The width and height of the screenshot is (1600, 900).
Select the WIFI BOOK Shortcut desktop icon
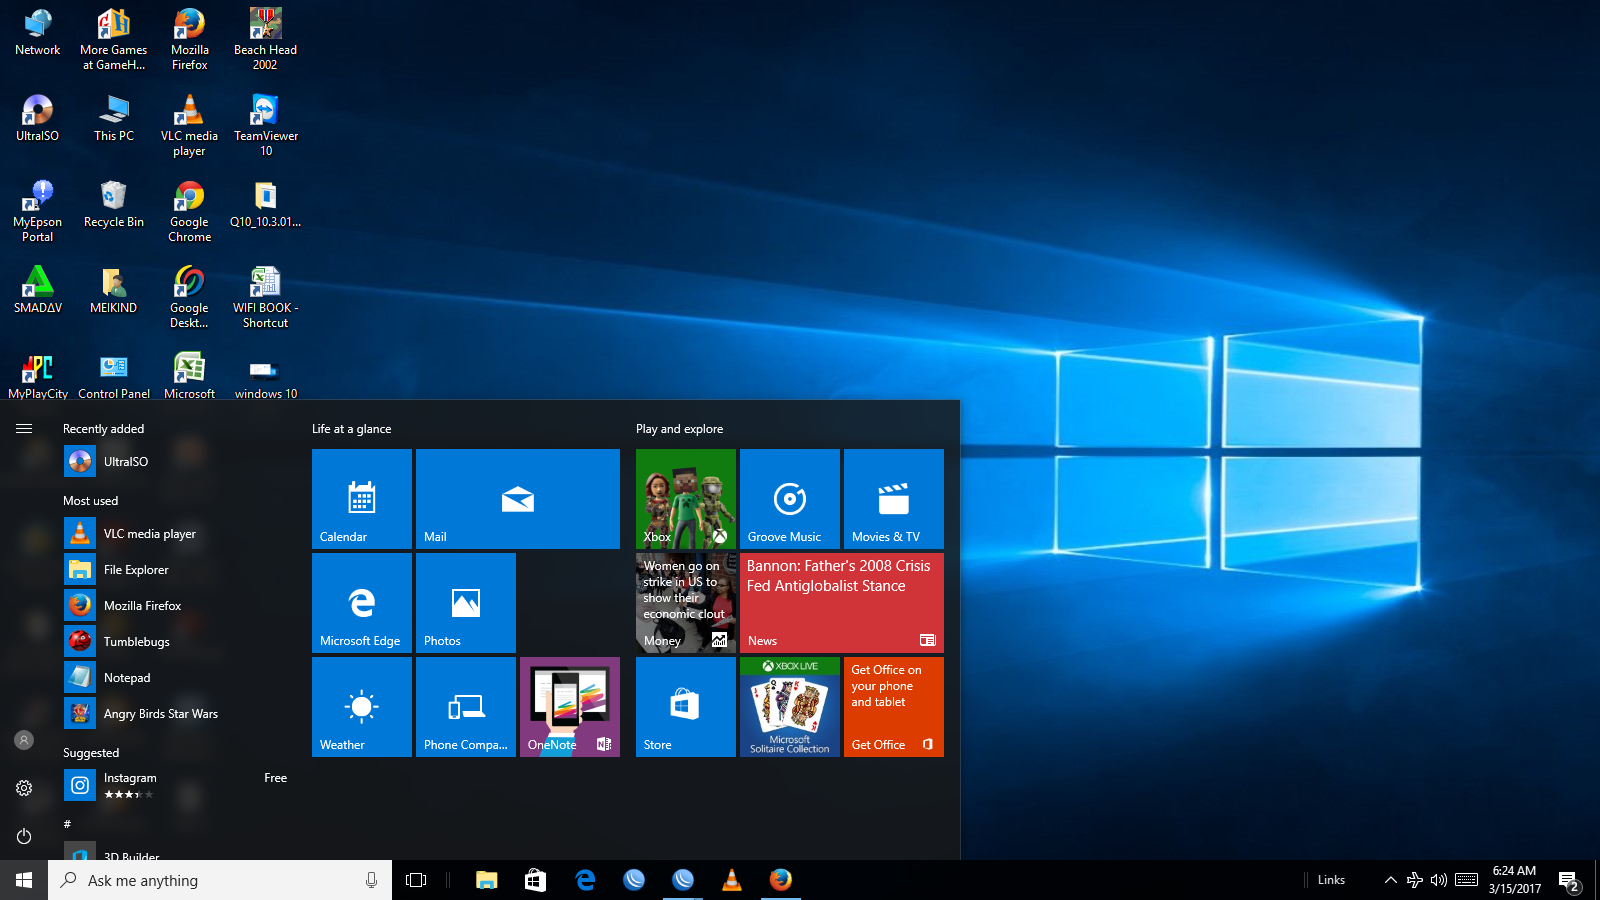[x=265, y=297]
